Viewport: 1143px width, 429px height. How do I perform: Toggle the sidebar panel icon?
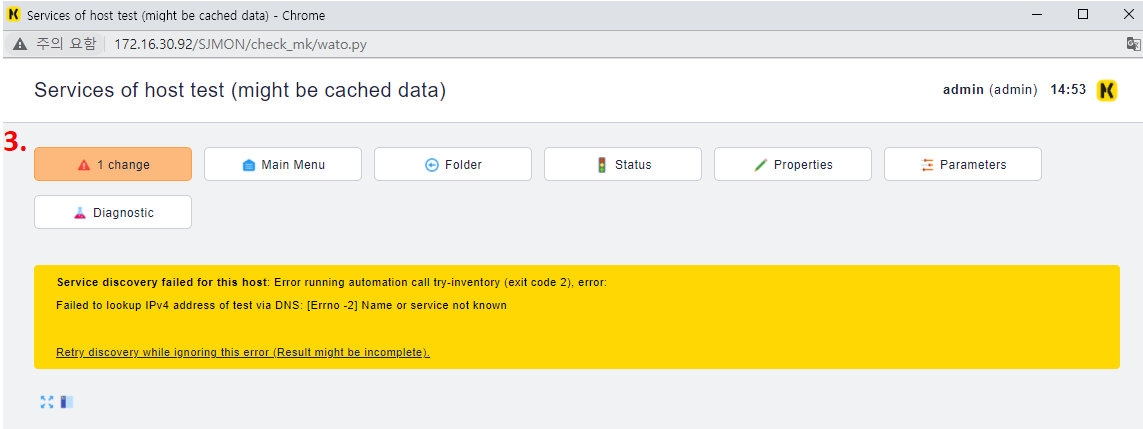(67, 402)
